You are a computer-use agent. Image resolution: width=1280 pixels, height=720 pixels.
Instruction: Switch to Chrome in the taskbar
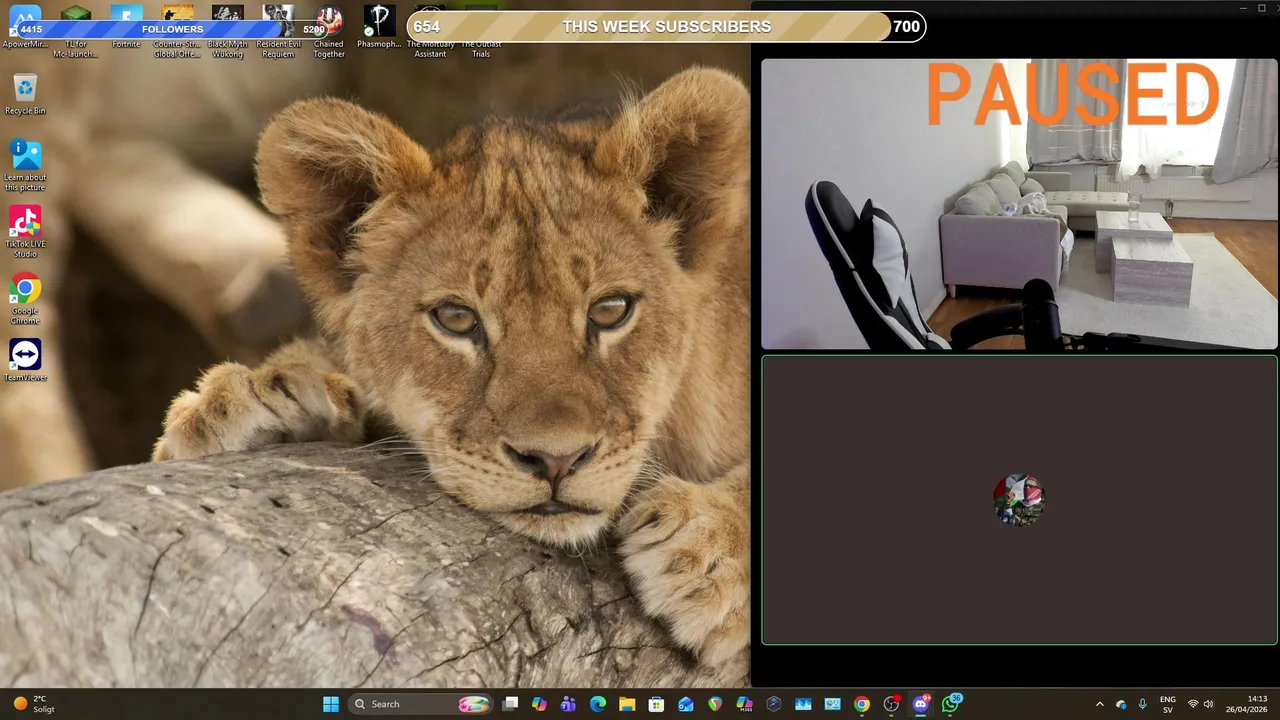(861, 704)
